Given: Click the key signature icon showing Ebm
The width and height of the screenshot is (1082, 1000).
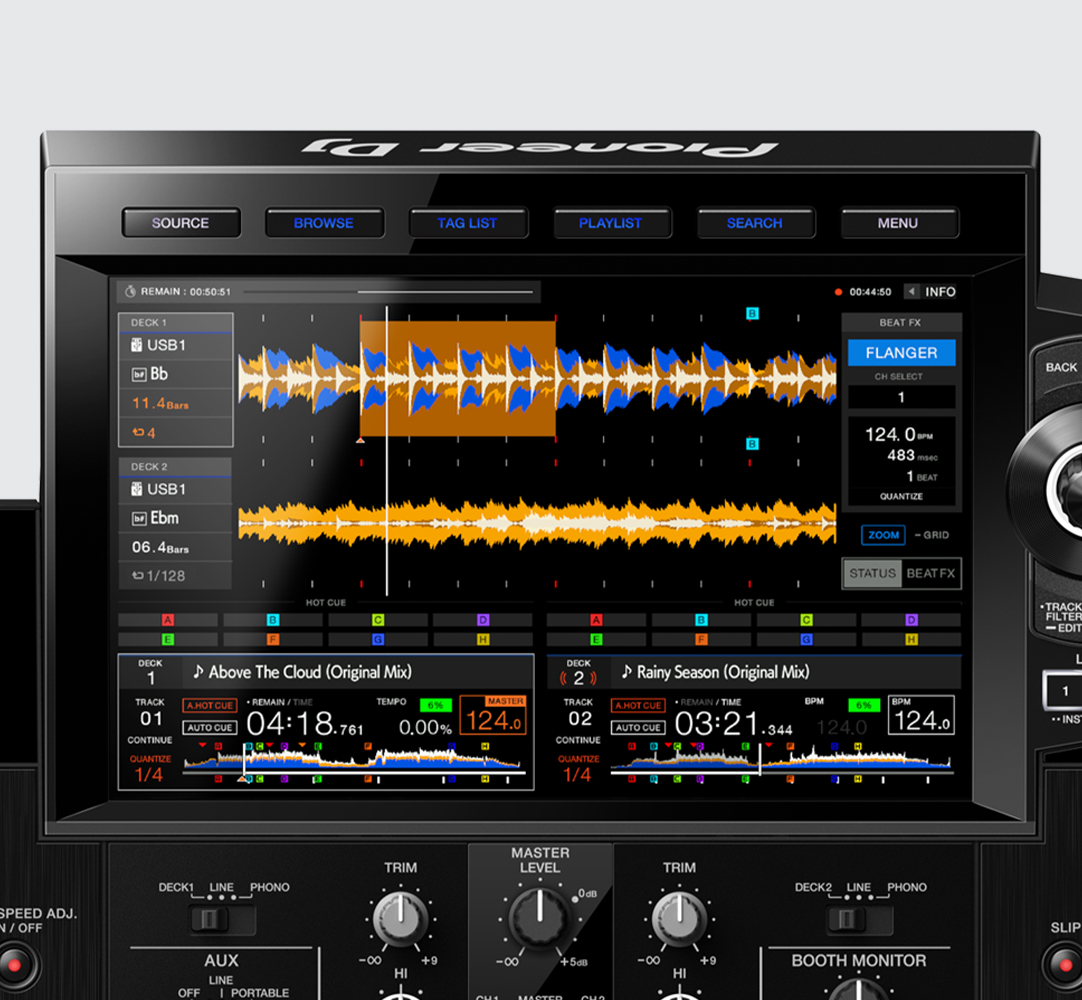Looking at the screenshot, I should tap(140, 518).
